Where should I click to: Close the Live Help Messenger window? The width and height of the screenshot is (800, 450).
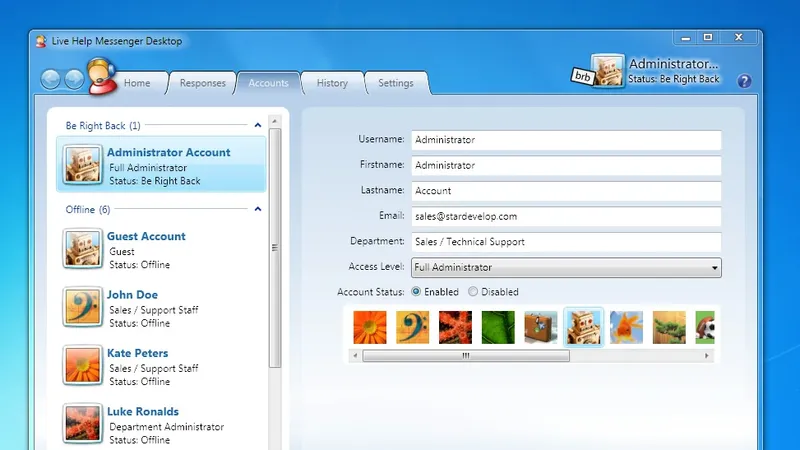(739, 38)
